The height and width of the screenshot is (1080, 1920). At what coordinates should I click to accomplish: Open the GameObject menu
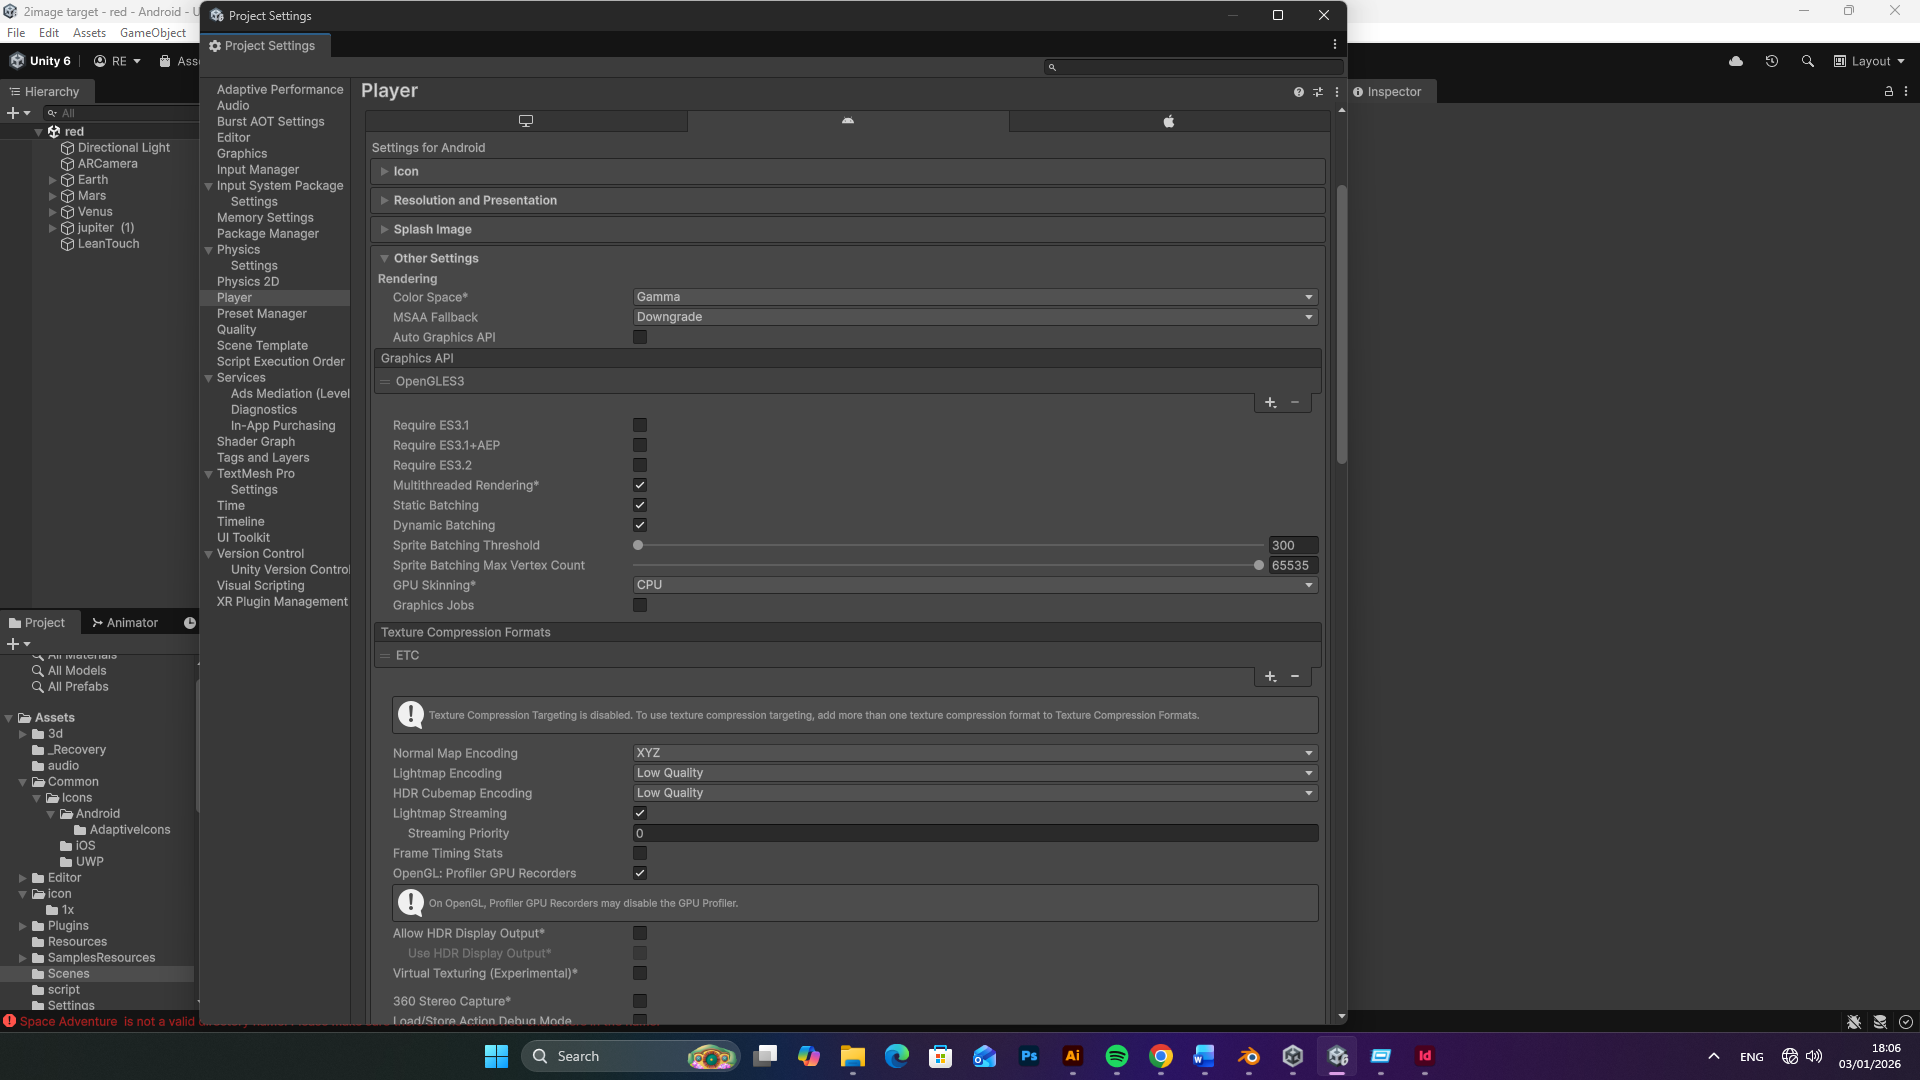tap(152, 33)
